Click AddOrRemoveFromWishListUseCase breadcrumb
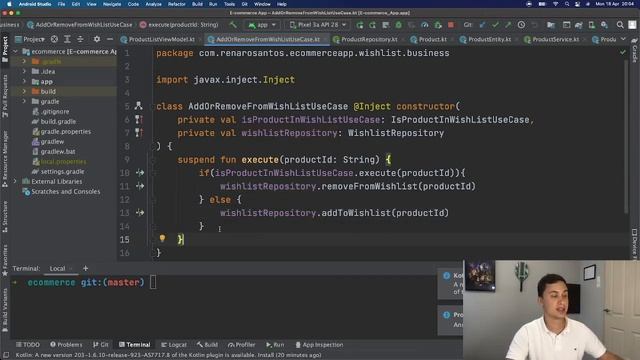The image size is (640, 360). (x=80, y=25)
